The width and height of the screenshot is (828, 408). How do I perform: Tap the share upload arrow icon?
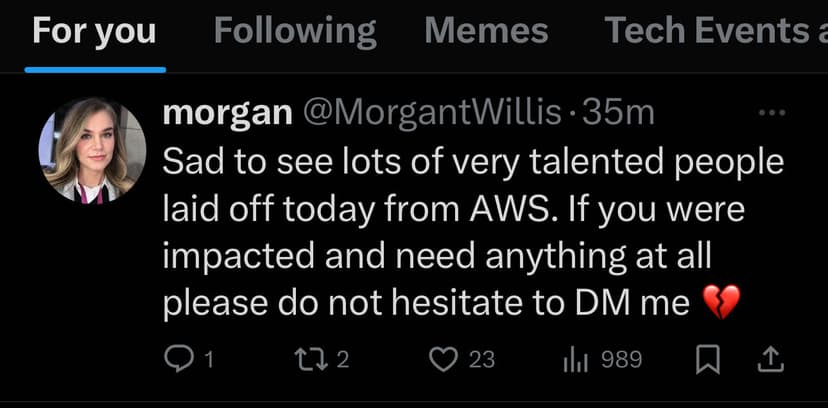pyautogui.click(x=774, y=359)
